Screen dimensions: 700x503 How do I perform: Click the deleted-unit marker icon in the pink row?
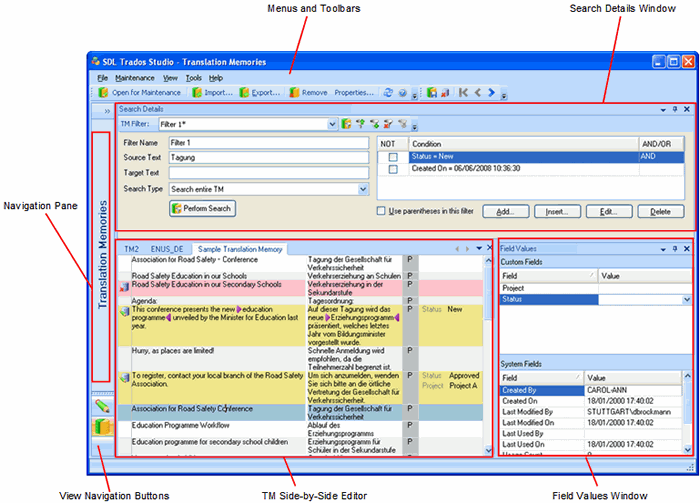pyautogui.click(x=124, y=287)
